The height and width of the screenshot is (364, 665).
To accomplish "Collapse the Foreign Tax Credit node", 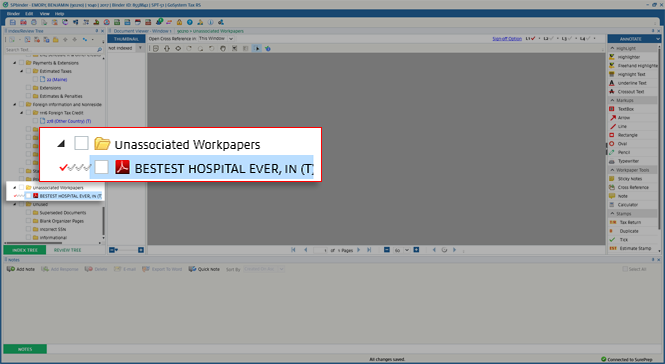I will click(x=22, y=113).
